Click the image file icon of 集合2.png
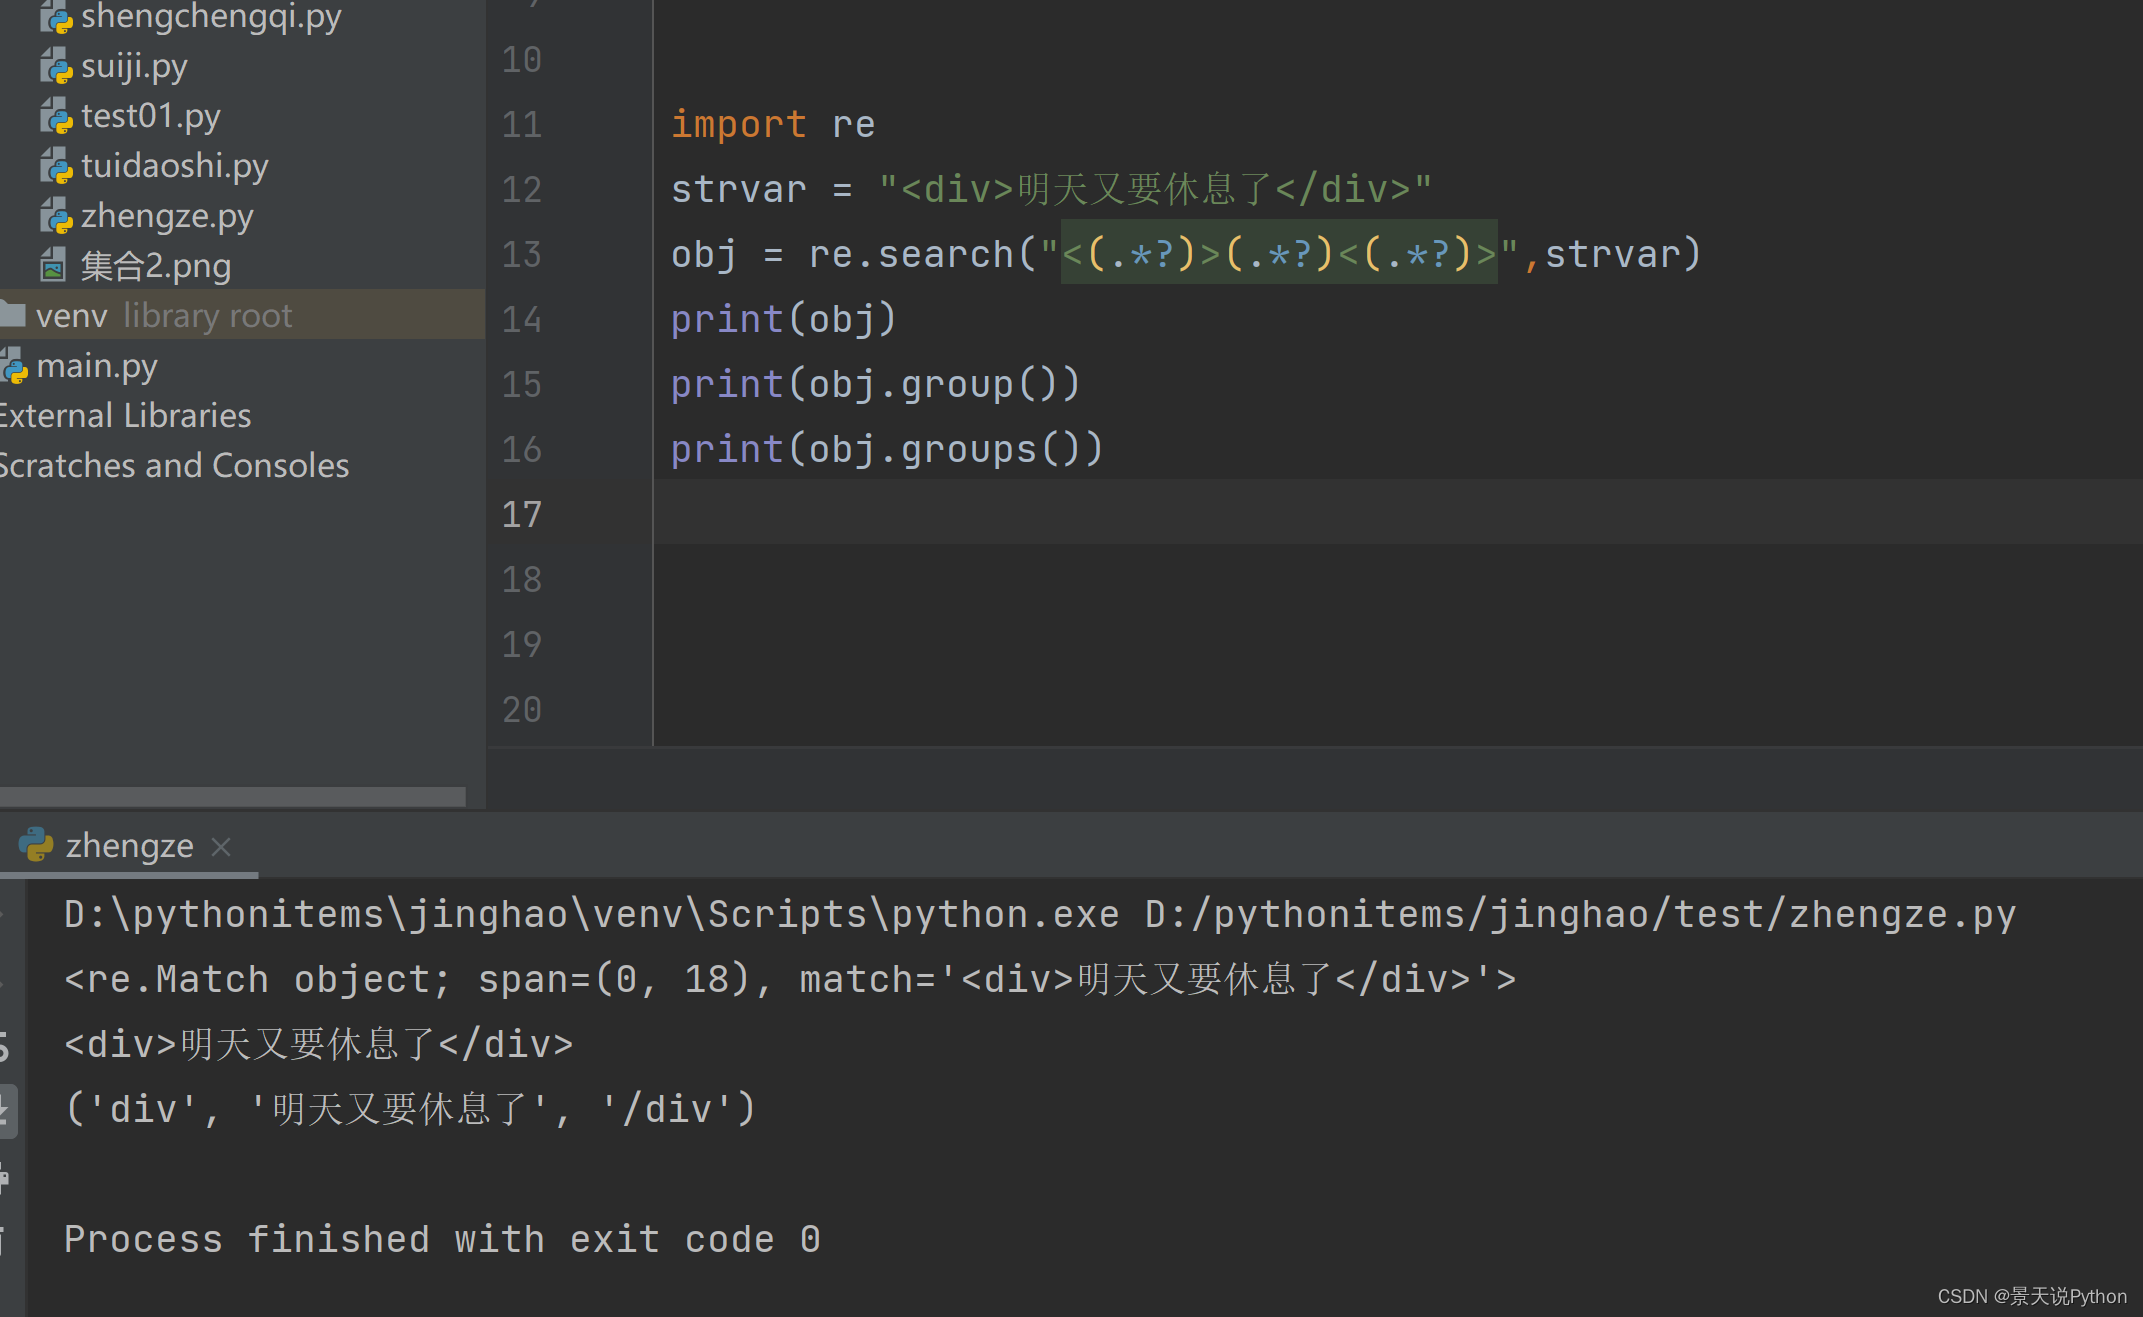 [x=54, y=266]
